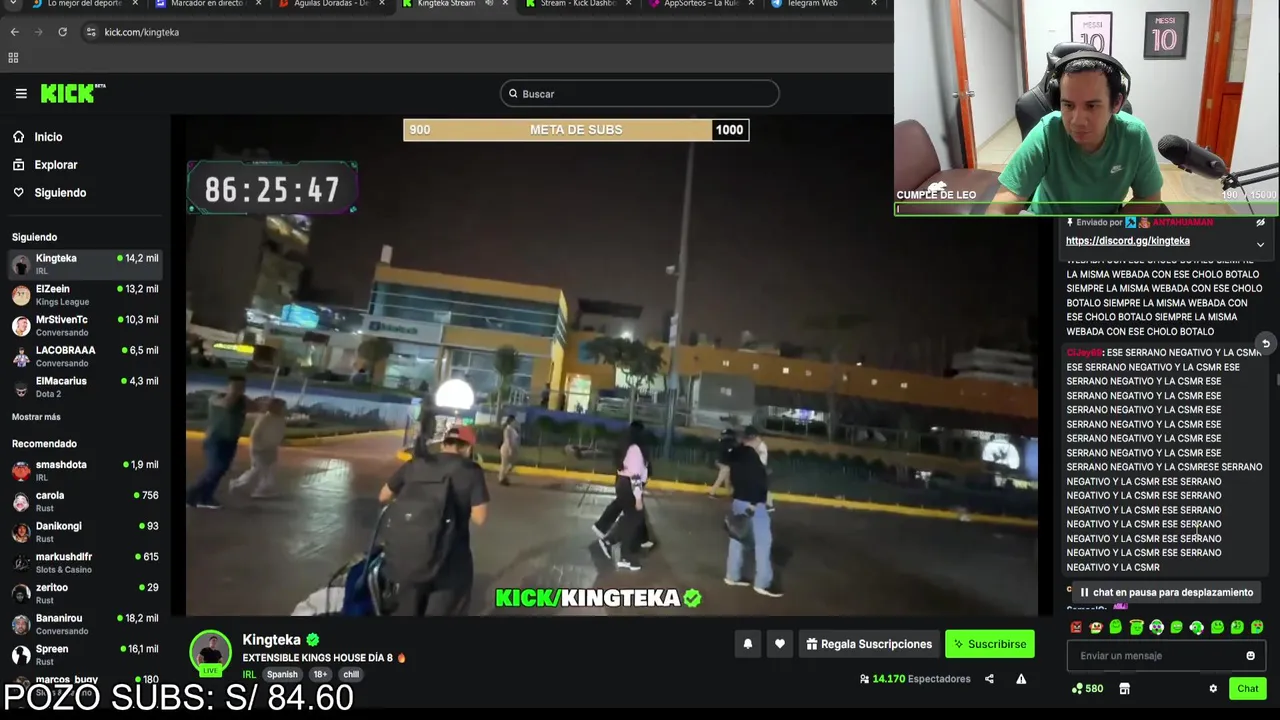
Task: Open ElMacarius channel in sidebar
Action: tap(85, 387)
